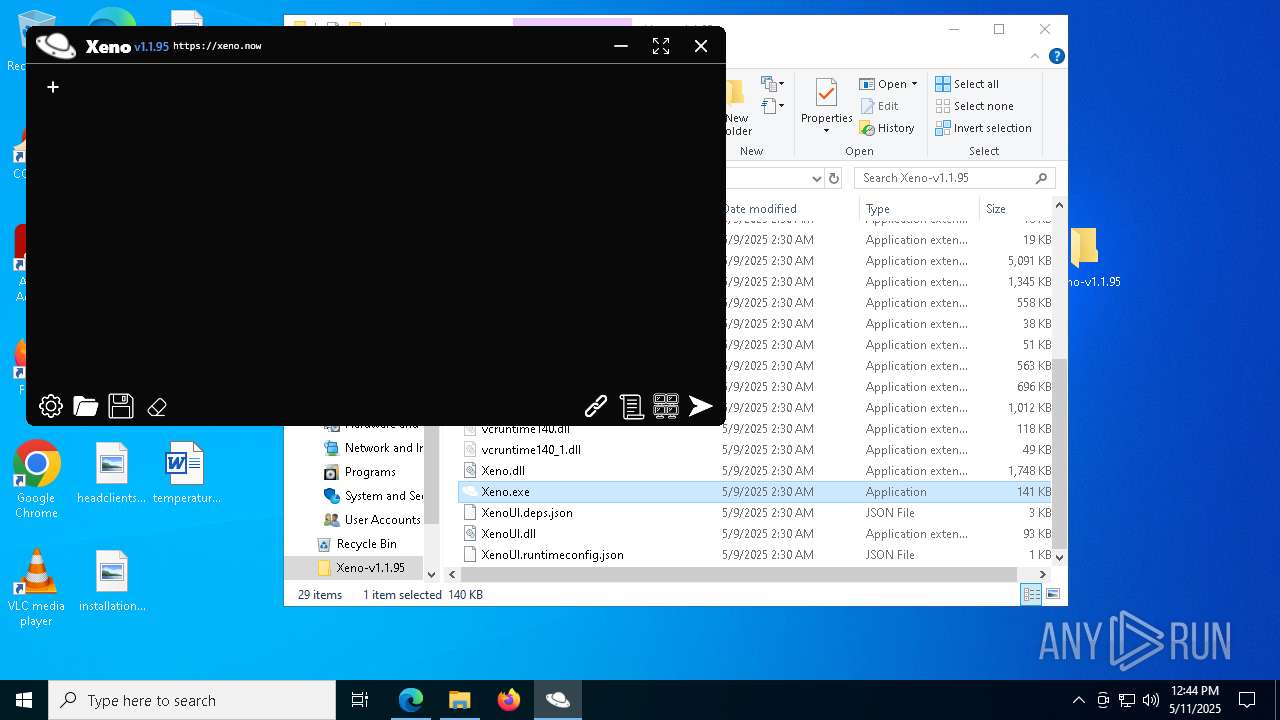Open Recycle Bin in navigation pane
This screenshot has width=1280, height=720.
coord(366,544)
